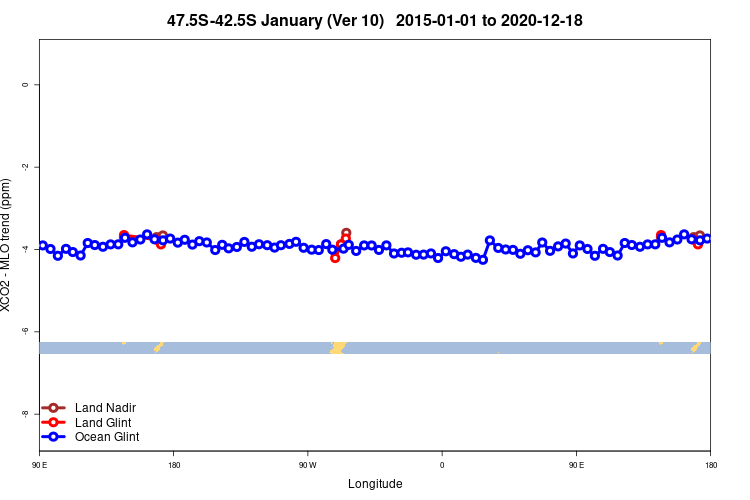Image resolution: width=750 pixels, height=500 pixels.
Task: Click the 'XCO2 - MLO trend (ppm)' y-axis label
Action: click(x=5, y=245)
